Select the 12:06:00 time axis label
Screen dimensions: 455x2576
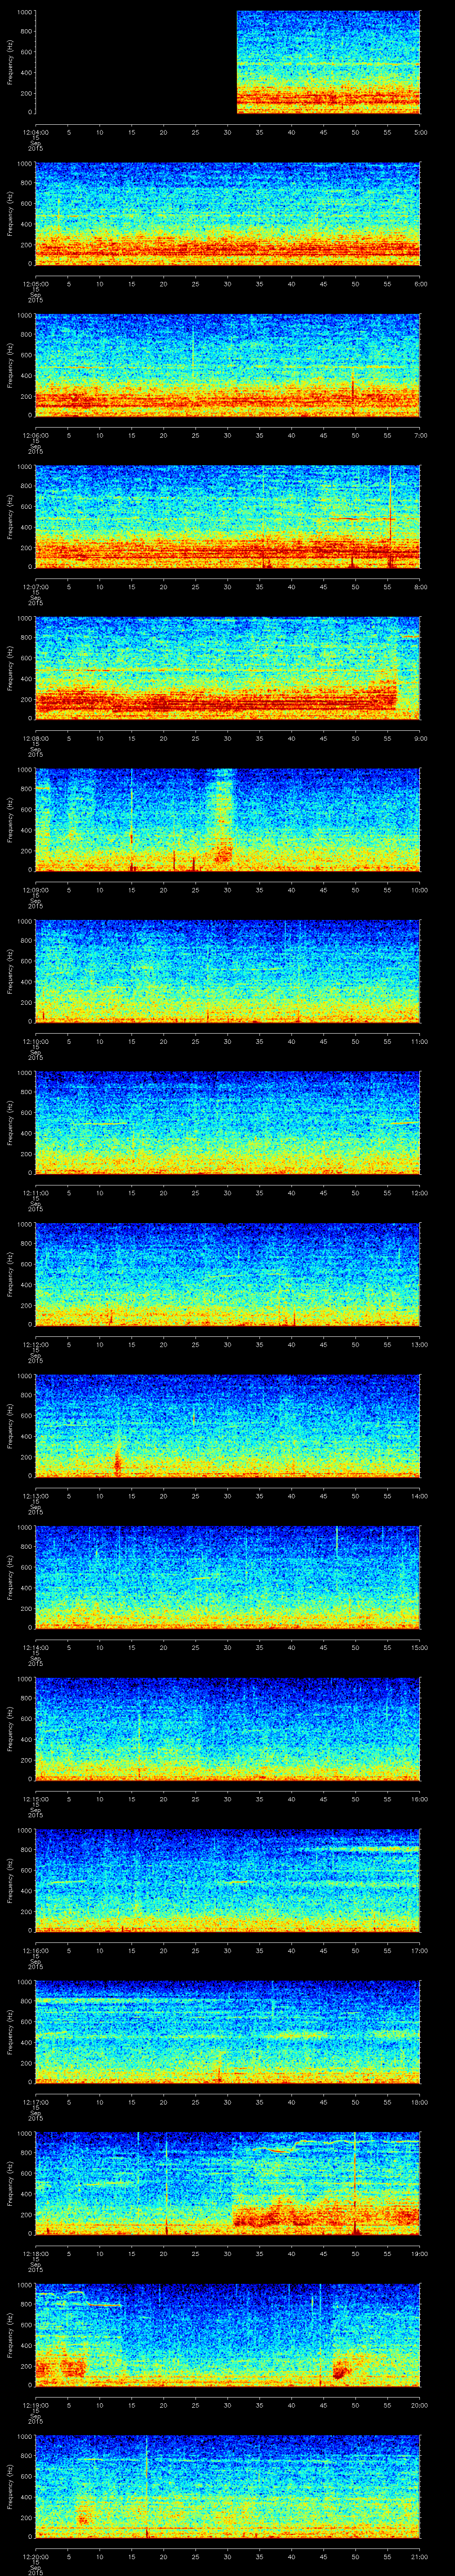coord(35,435)
